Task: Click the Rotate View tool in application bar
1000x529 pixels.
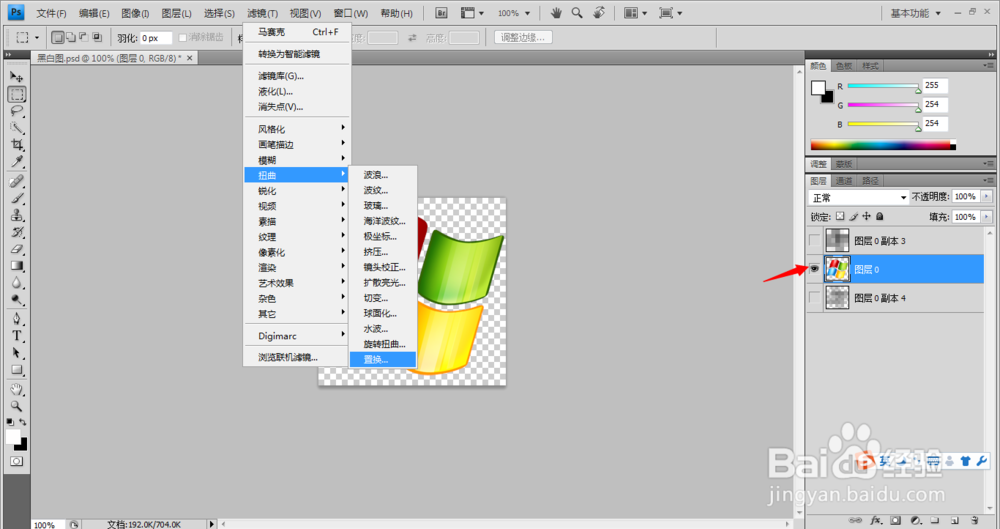Action: click(x=599, y=13)
